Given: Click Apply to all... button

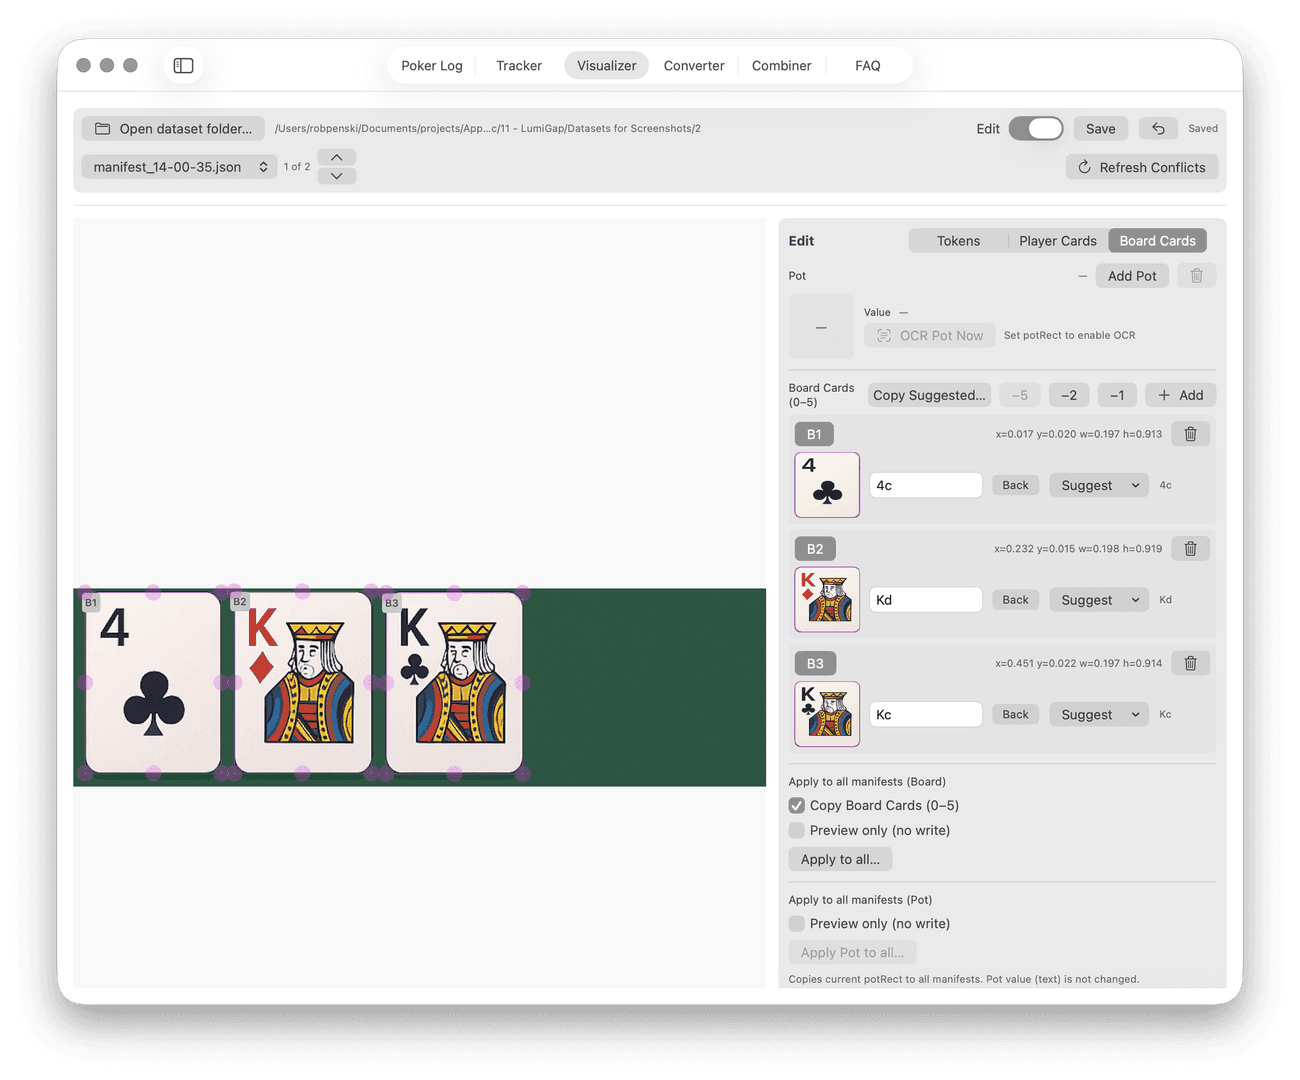Looking at the screenshot, I should (841, 859).
